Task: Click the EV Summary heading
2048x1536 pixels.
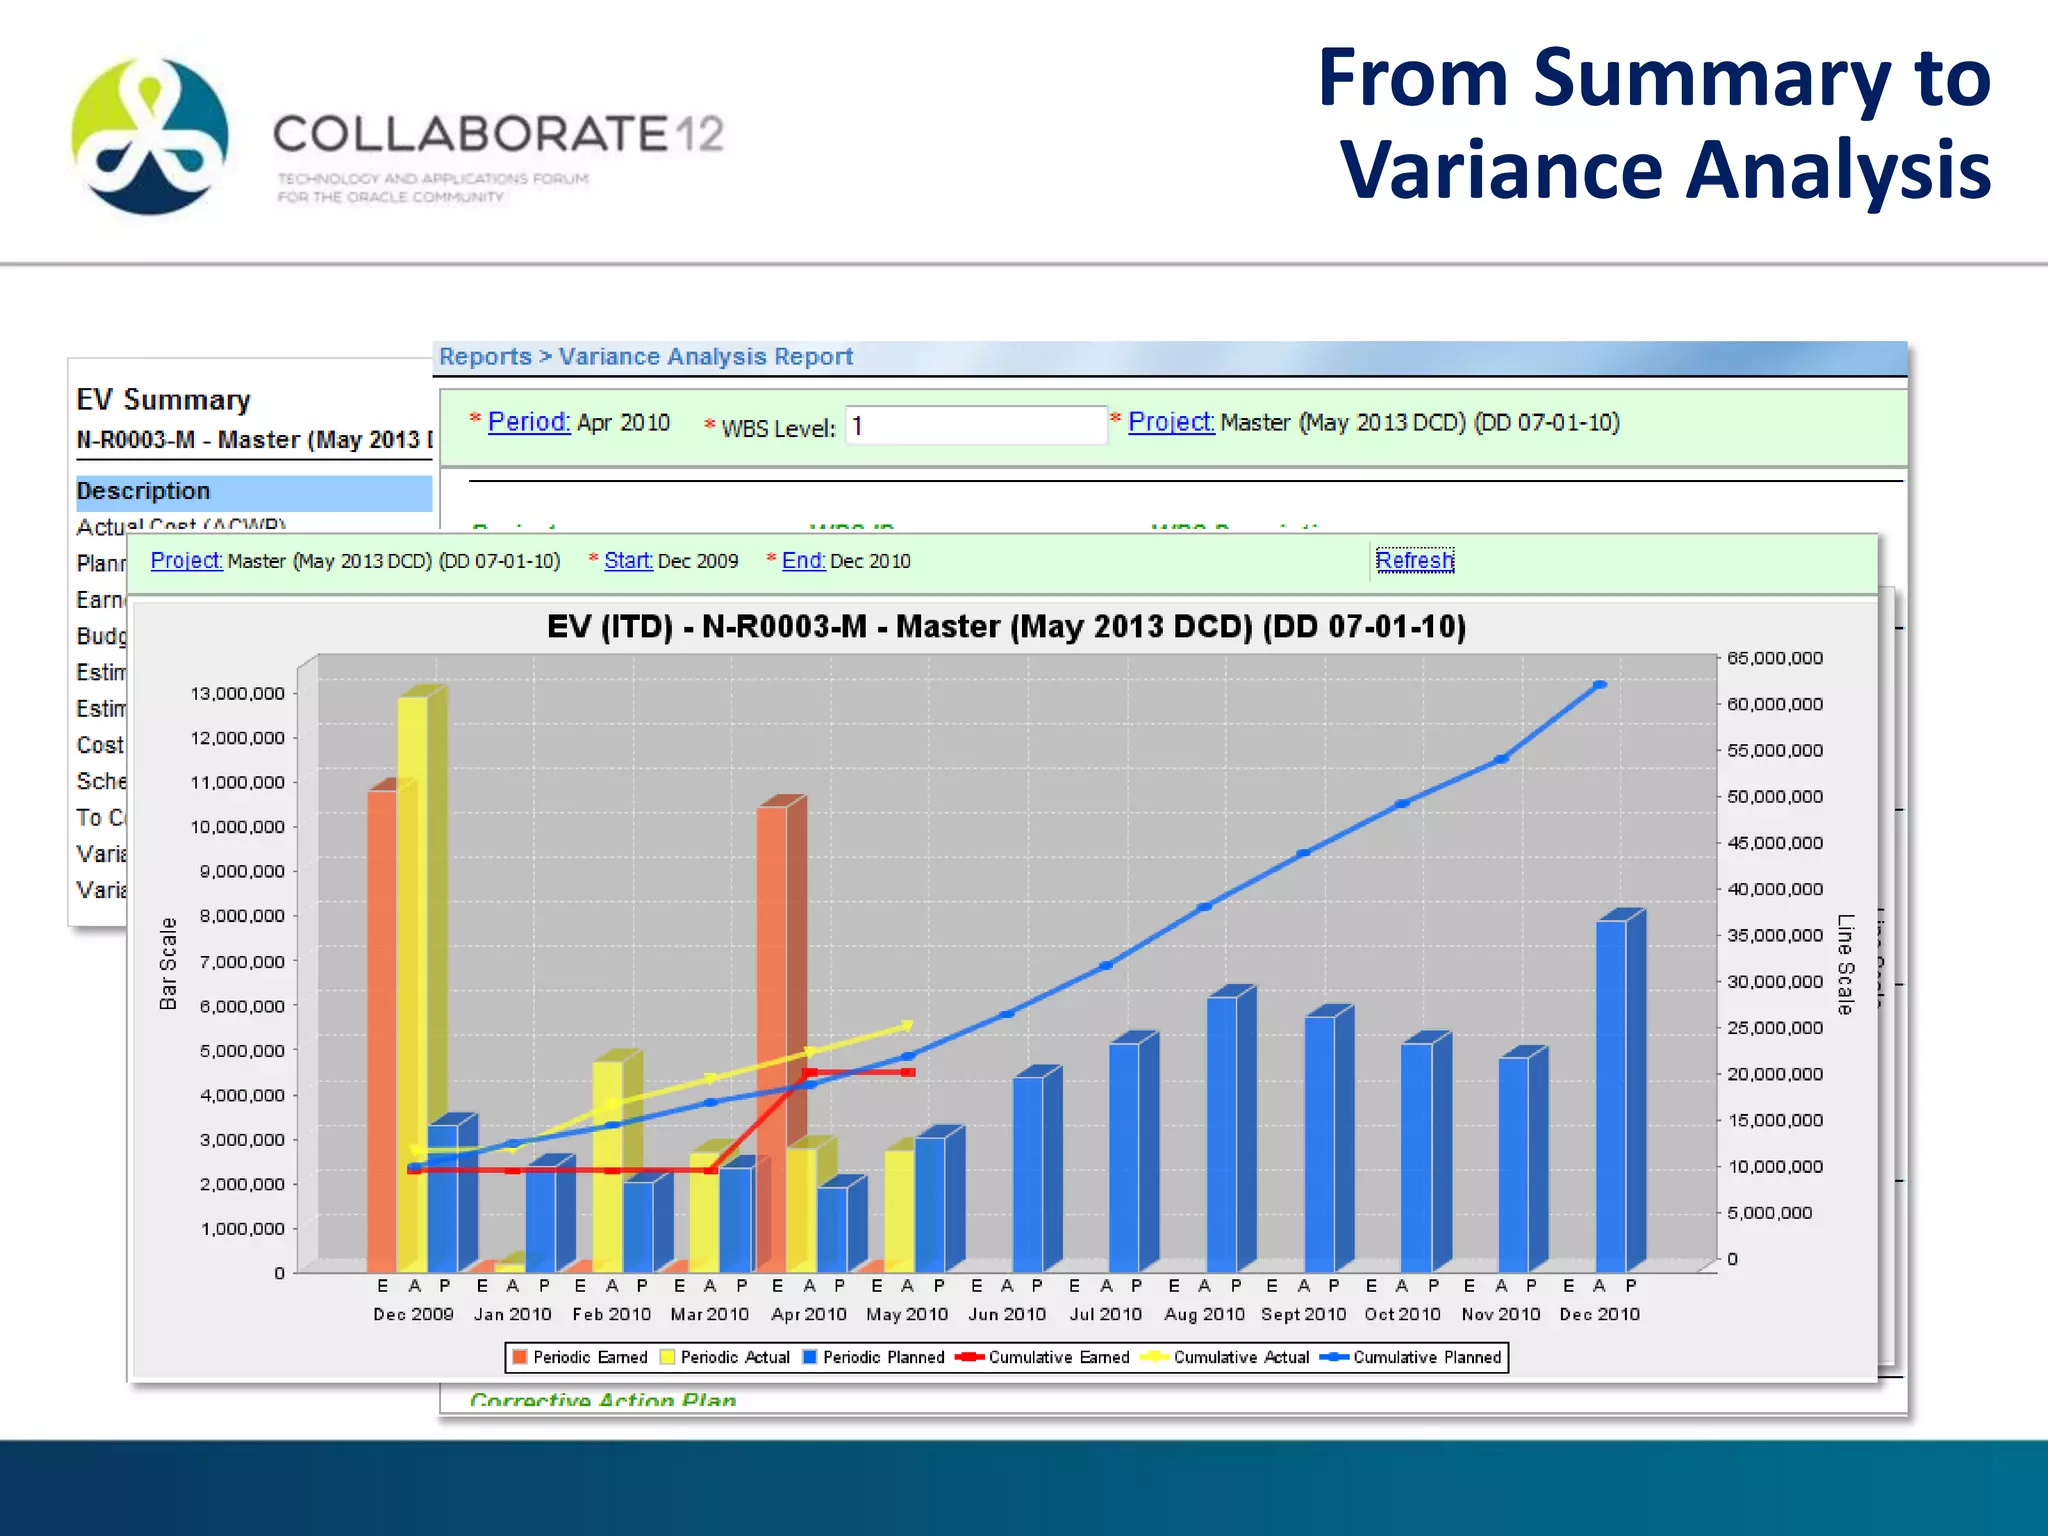Action: coord(163,400)
